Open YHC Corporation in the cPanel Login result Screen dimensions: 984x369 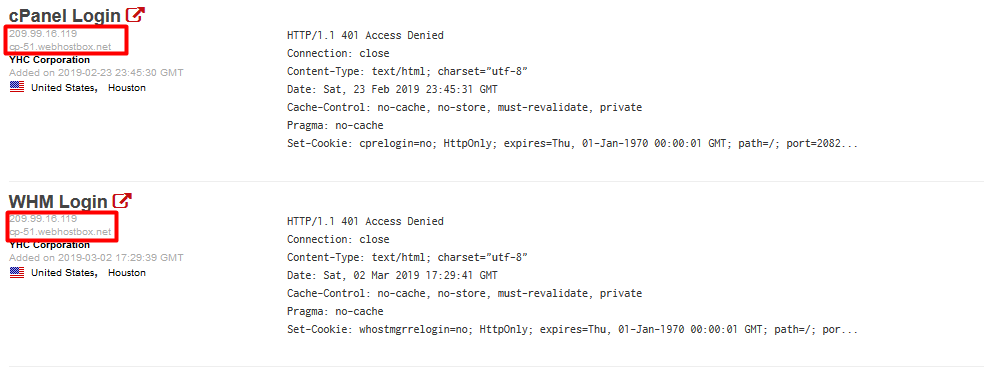tap(50, 60)
